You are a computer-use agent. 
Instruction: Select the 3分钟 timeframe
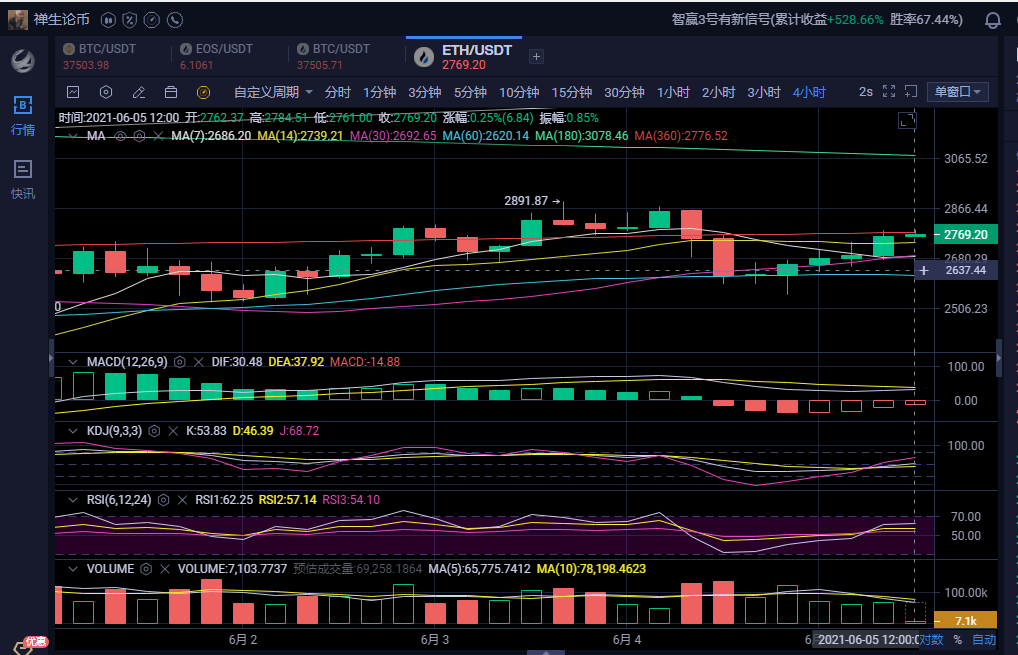click(425, 92)
